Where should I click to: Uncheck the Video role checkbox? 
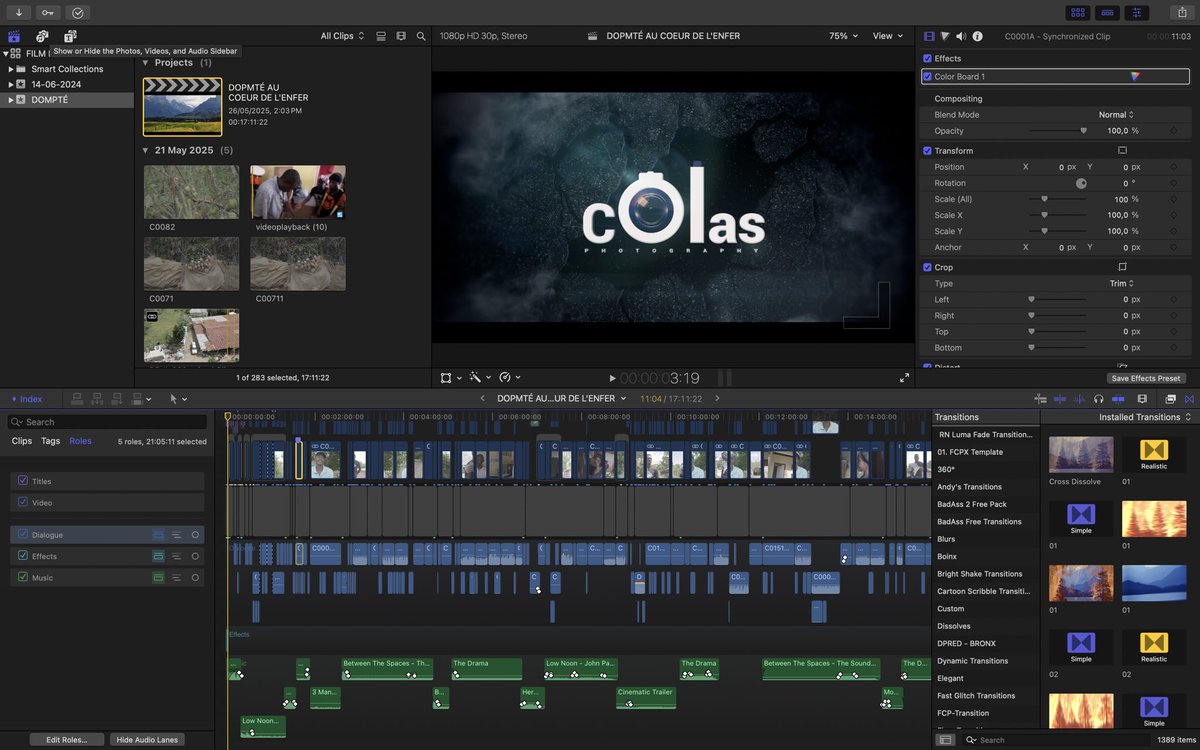click(x=23, y=502)
